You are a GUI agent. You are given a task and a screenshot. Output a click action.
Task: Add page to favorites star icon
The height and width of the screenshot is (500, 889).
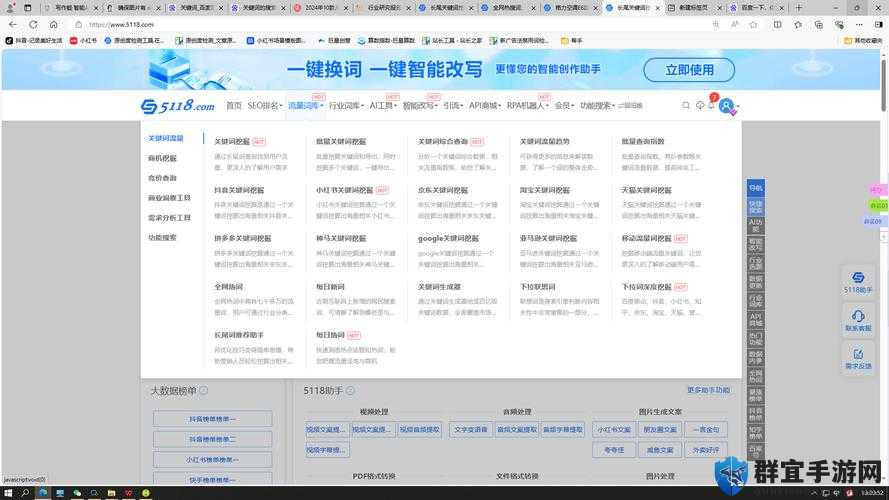(x=753, y=24)
